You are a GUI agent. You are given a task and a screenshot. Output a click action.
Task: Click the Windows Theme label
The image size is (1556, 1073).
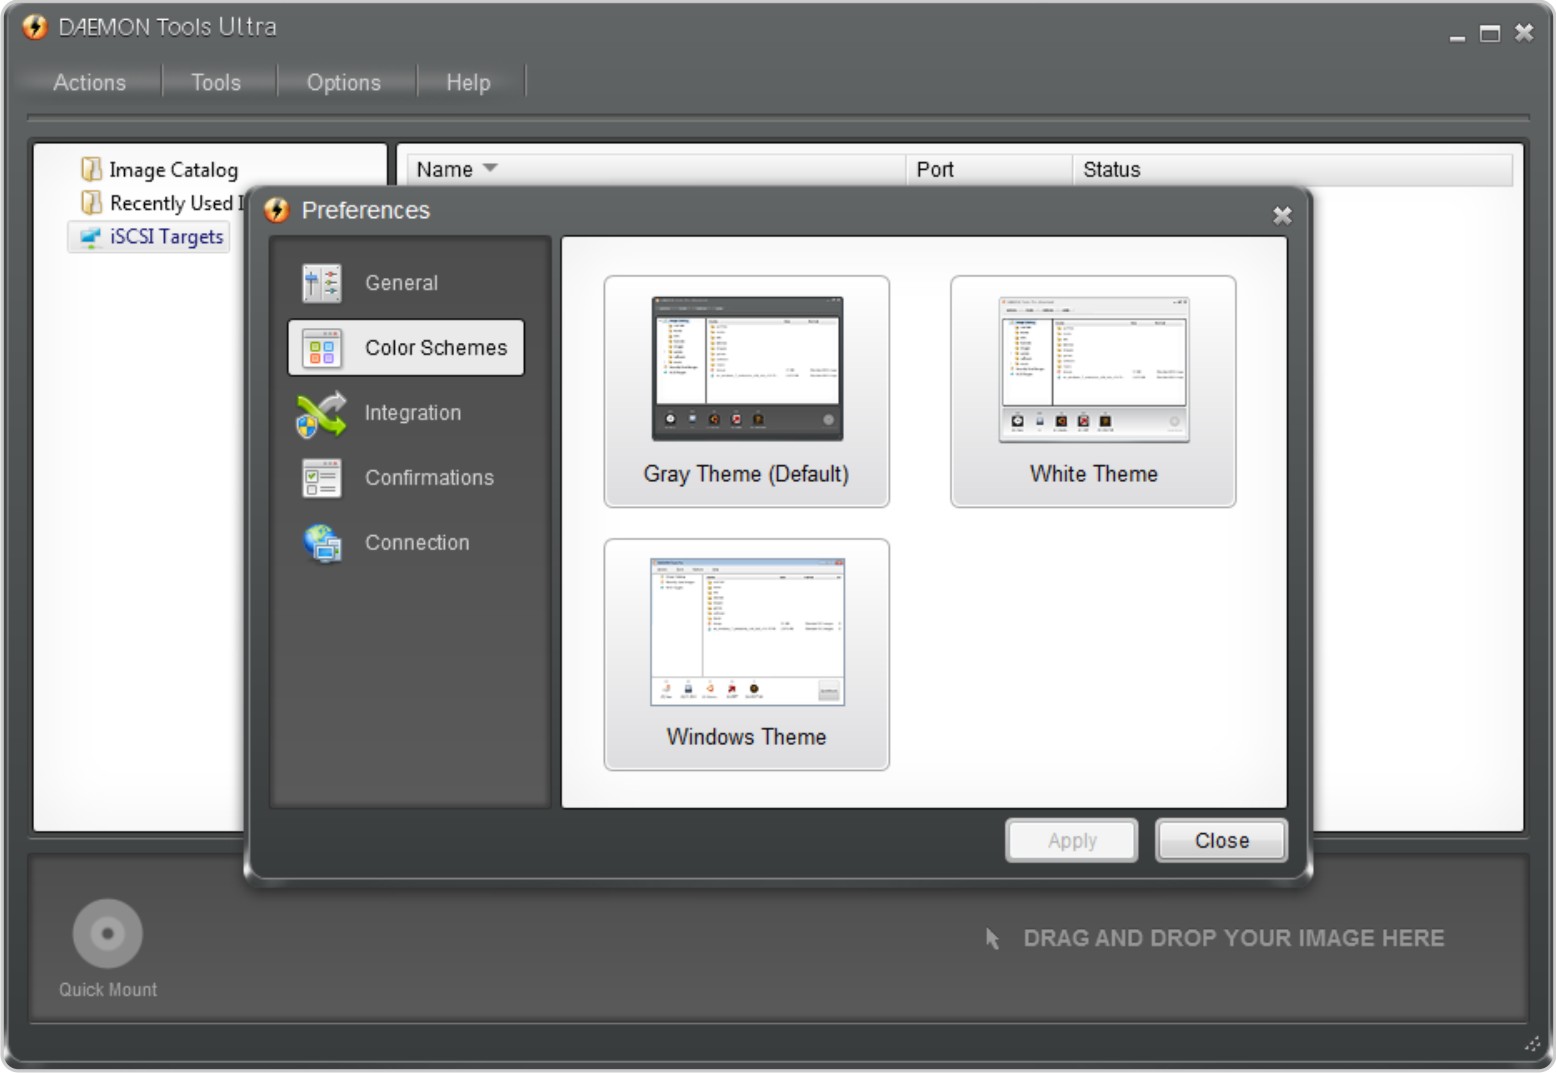pyautogui.click(x=746, y=737)
